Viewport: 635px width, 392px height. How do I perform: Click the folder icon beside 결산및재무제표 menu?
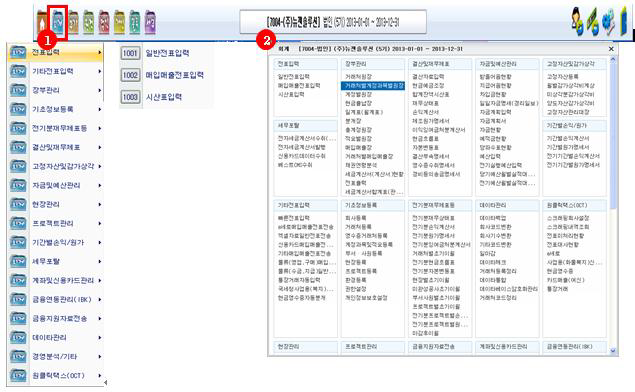click(x=18, y=147)
